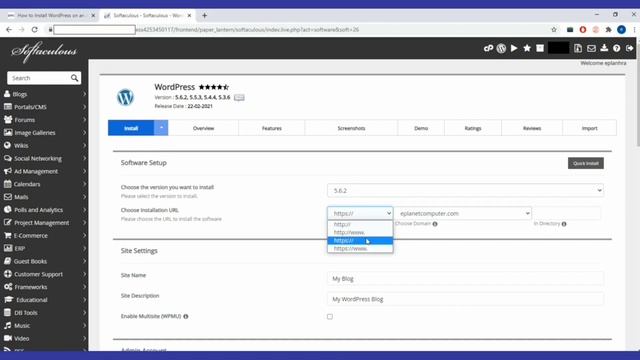The width and height of the screenshot is (640, 360).
Task: Open Image Galleries category in sidebar
Action: (x=44, y=133)
